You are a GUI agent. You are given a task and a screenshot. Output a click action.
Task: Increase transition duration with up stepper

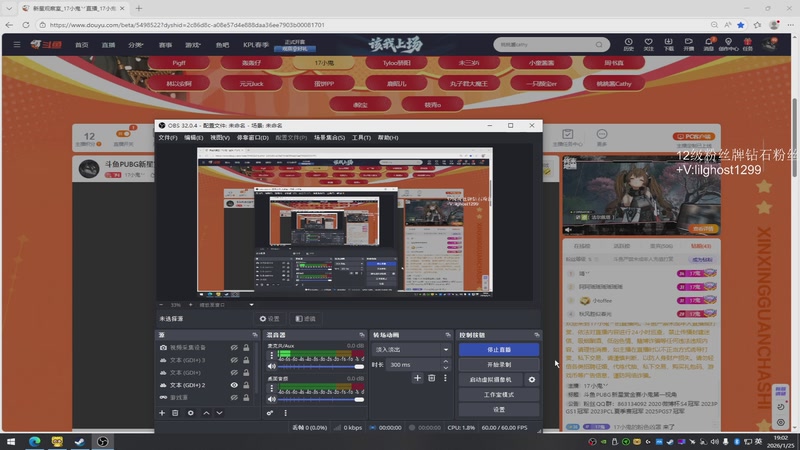[445, 362]
